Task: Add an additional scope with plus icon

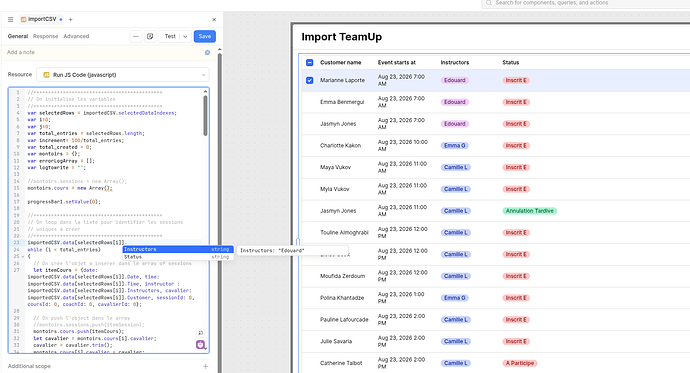Action: tap(206, 366)
